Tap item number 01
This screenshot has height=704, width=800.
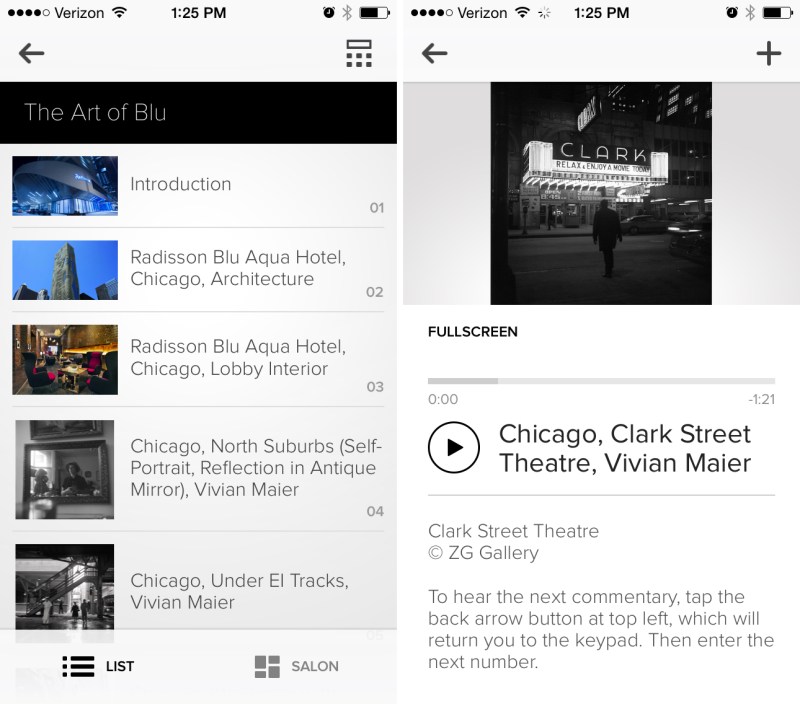point(377,208)
